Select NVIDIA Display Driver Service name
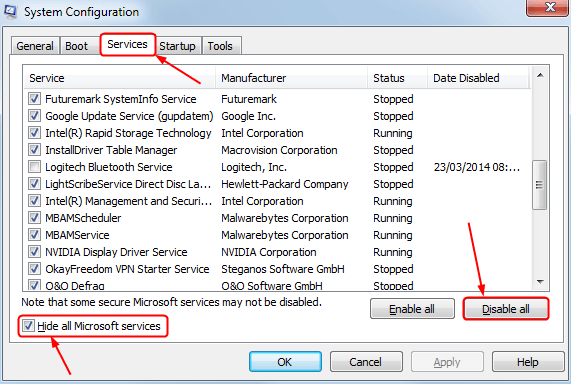571x384 pixels. tap(116, 252)
